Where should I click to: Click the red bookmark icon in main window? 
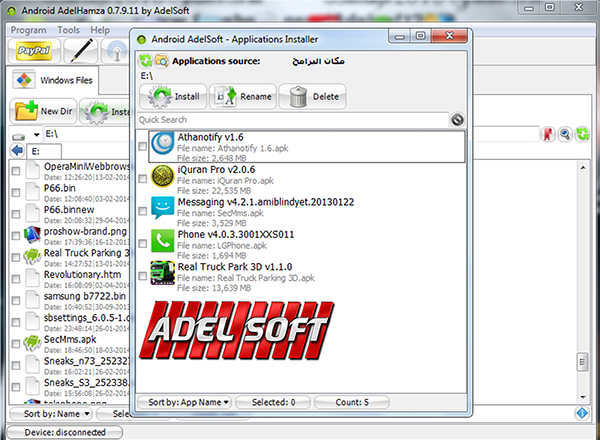point(548,134)
